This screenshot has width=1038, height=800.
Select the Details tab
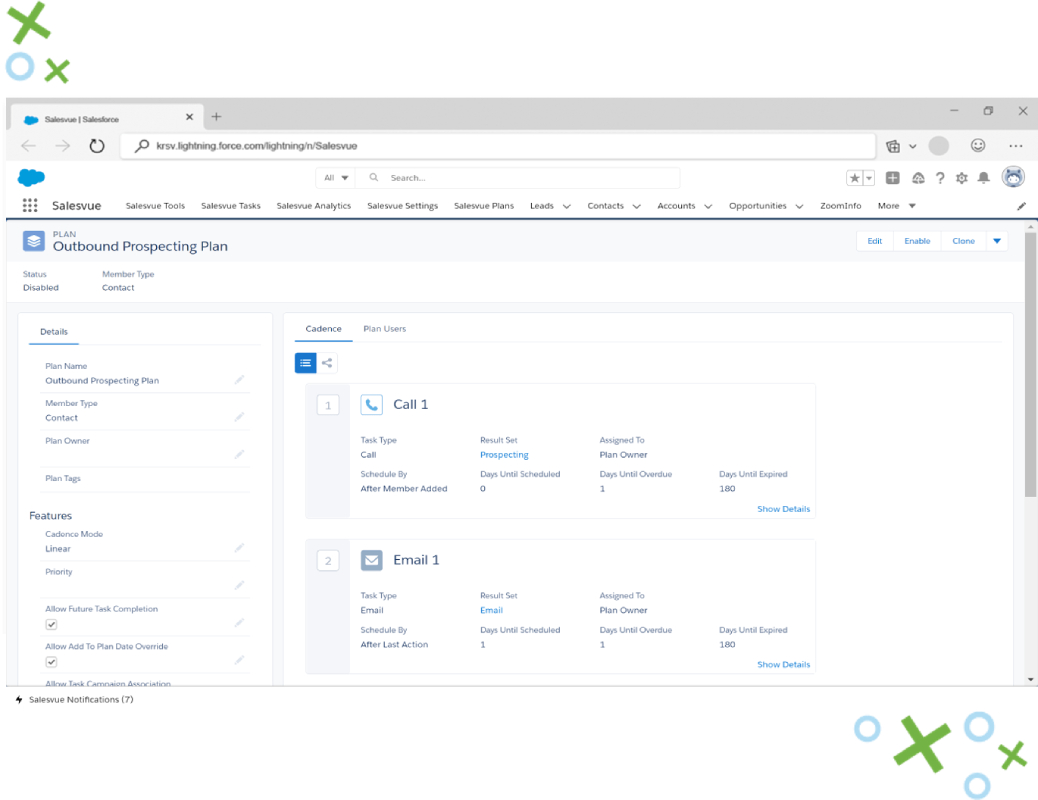[x=54, y=332]
